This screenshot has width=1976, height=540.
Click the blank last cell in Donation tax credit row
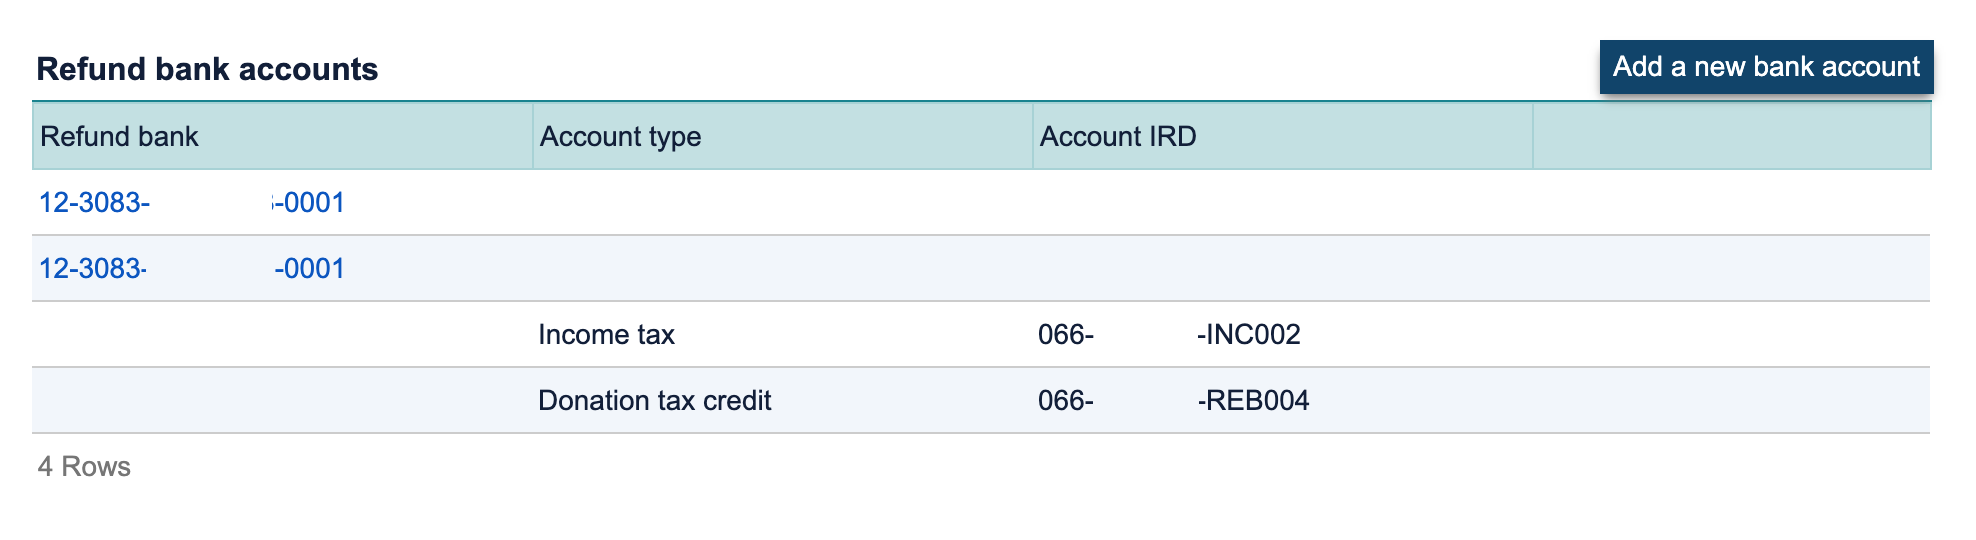1732,400
